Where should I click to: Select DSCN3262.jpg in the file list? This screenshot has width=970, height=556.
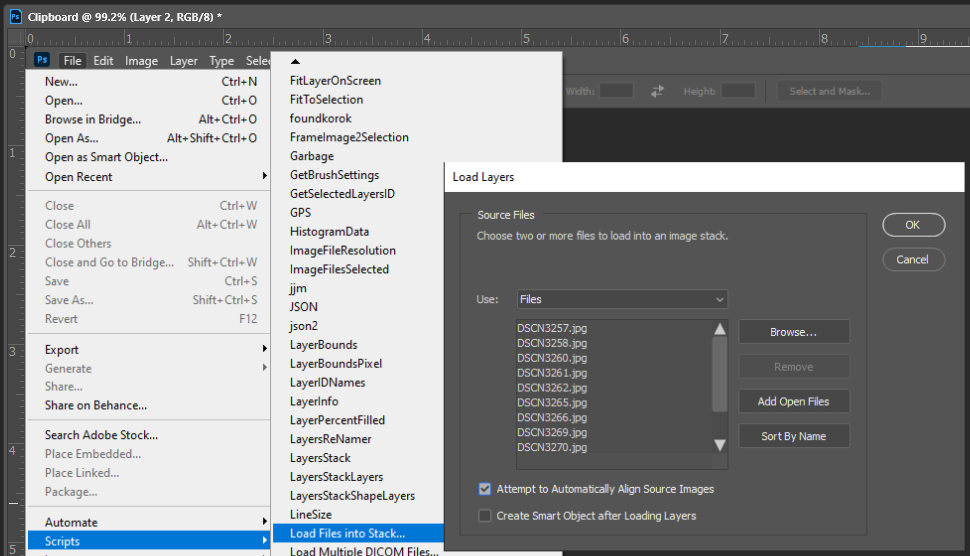[552, 388]
